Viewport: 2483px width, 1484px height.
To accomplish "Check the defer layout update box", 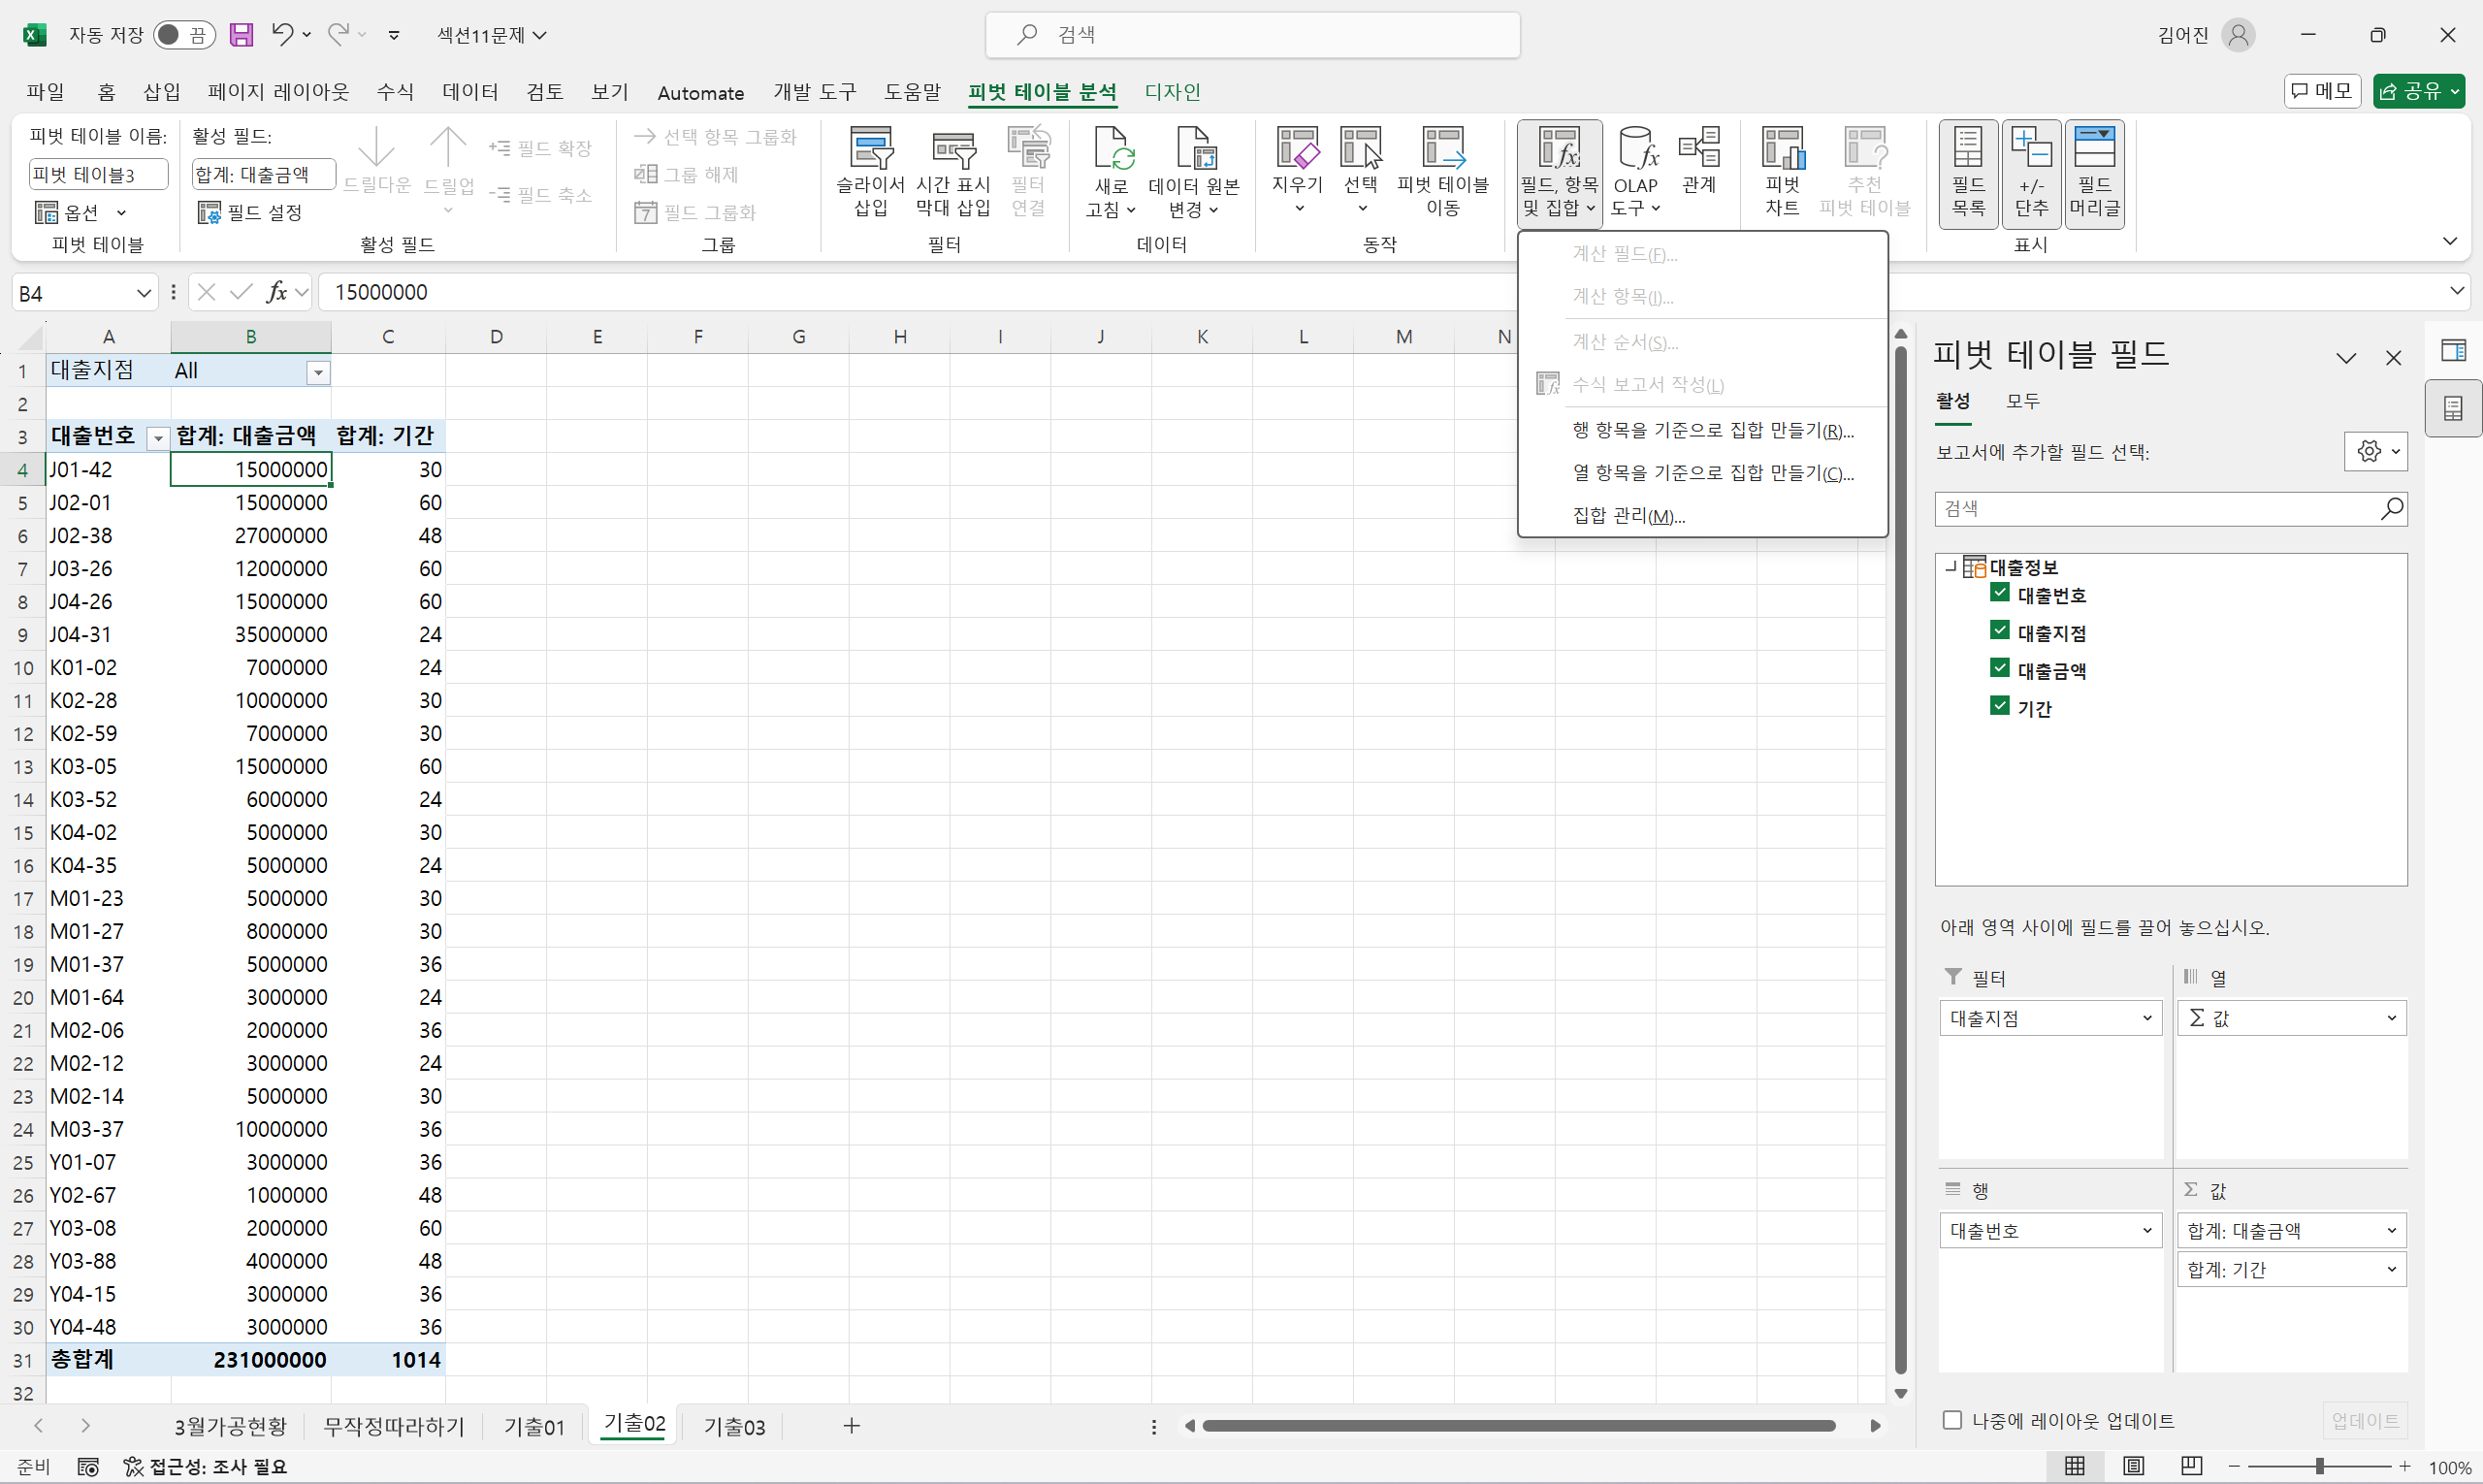I will click(1951, 1420).
